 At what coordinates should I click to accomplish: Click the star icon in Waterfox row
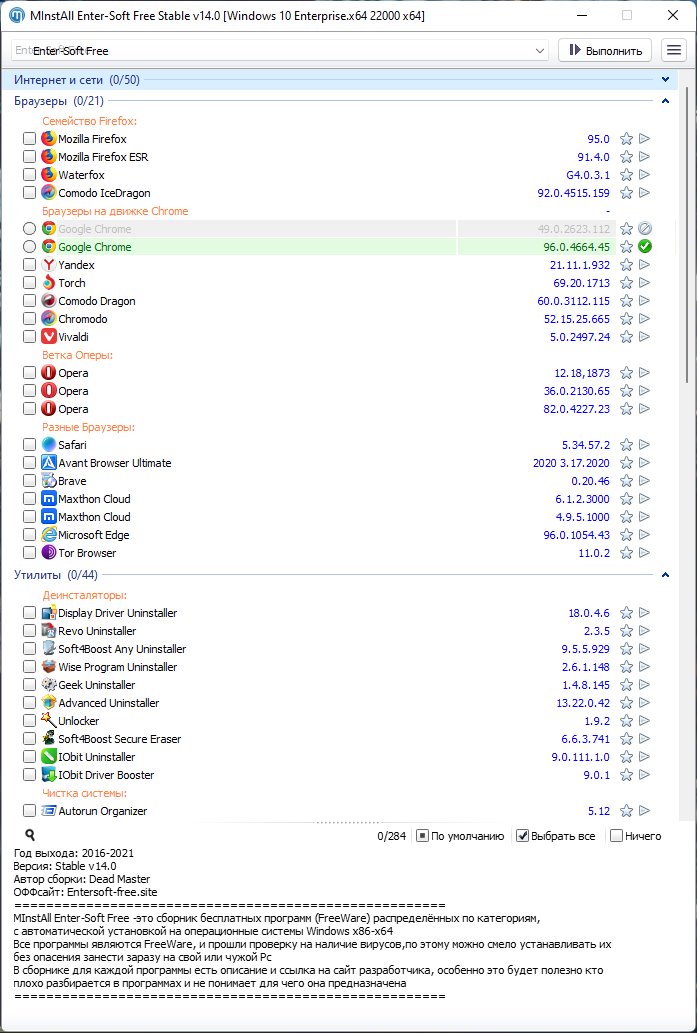(627, 175)
